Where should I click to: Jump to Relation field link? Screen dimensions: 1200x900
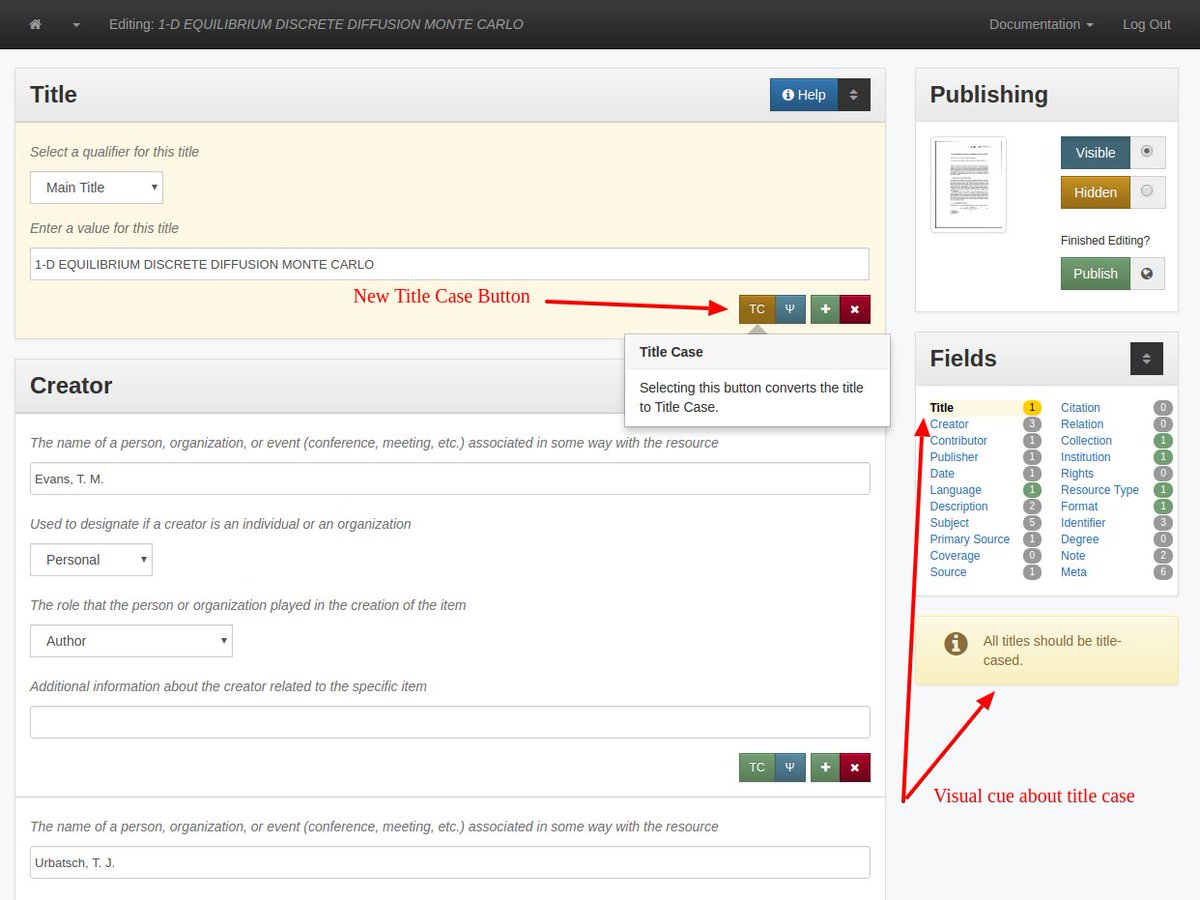coord(1082,424)
